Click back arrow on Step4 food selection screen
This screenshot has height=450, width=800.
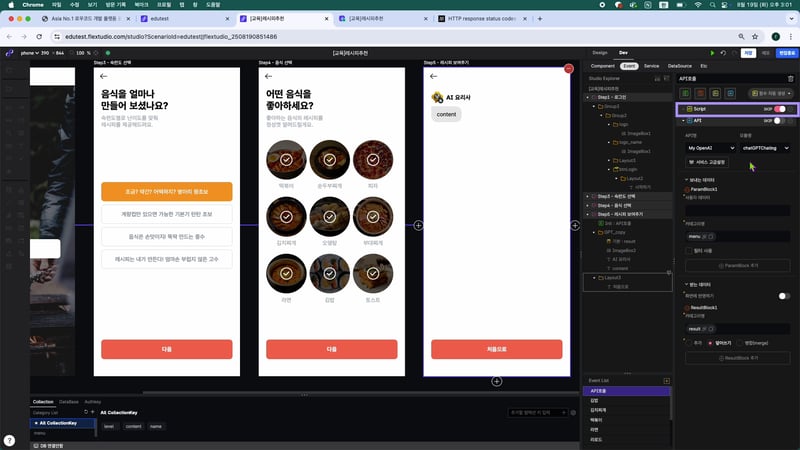point(269,76)
